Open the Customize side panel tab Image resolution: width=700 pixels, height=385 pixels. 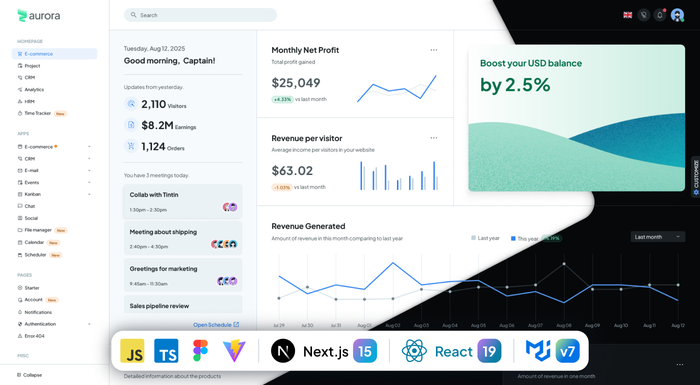click(x=696, y=176)
